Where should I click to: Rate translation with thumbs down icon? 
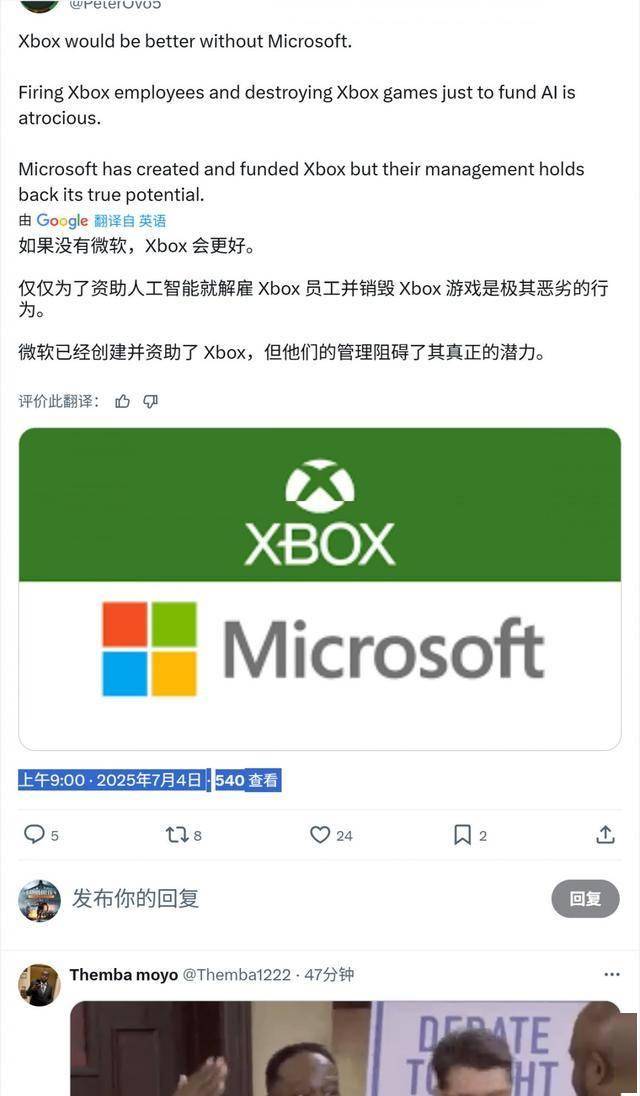click(x=150, y=401)
